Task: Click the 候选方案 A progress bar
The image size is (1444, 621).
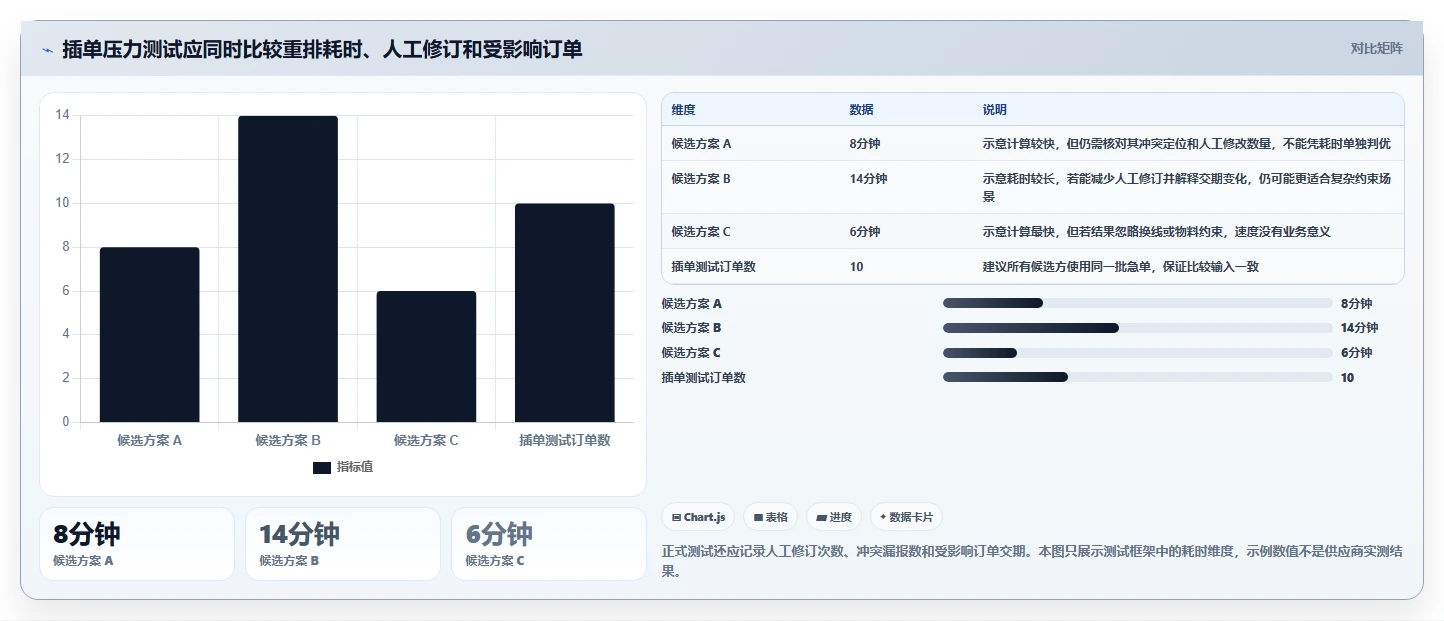Action: pos(1137,303)
